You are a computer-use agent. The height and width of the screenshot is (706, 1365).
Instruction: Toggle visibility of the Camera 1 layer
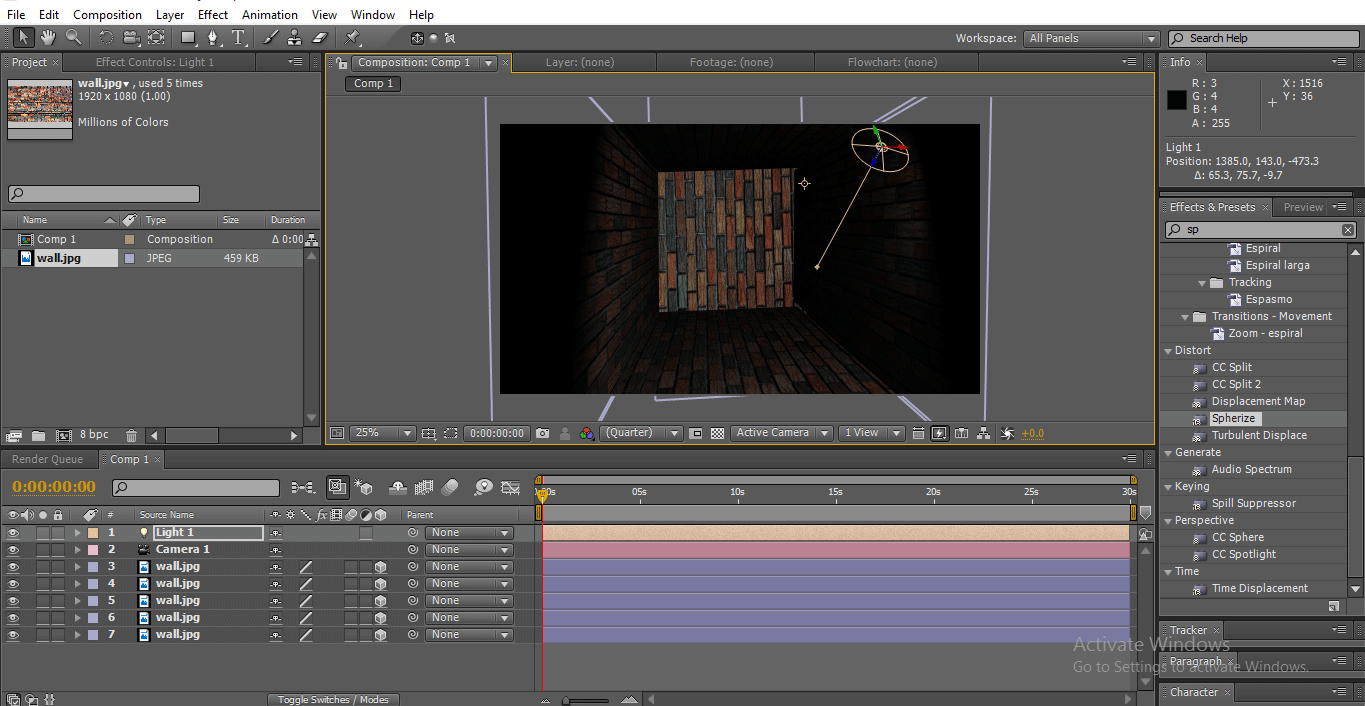click(14, 550)
